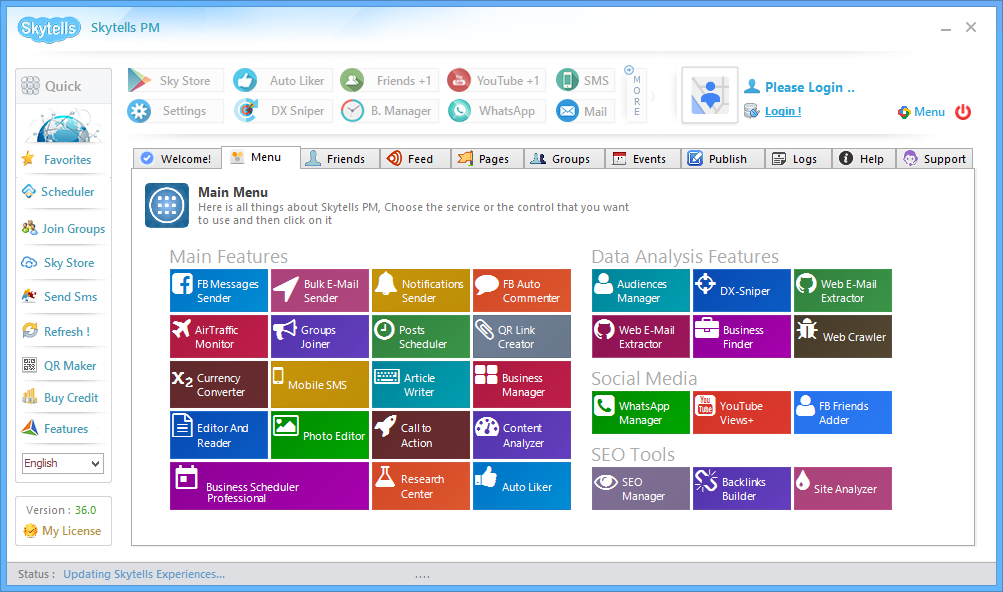Image resolution: width=1003 pixels, height=592 pixels.
Task: Open the English language dropdown
Action: [x=62, y=463]
